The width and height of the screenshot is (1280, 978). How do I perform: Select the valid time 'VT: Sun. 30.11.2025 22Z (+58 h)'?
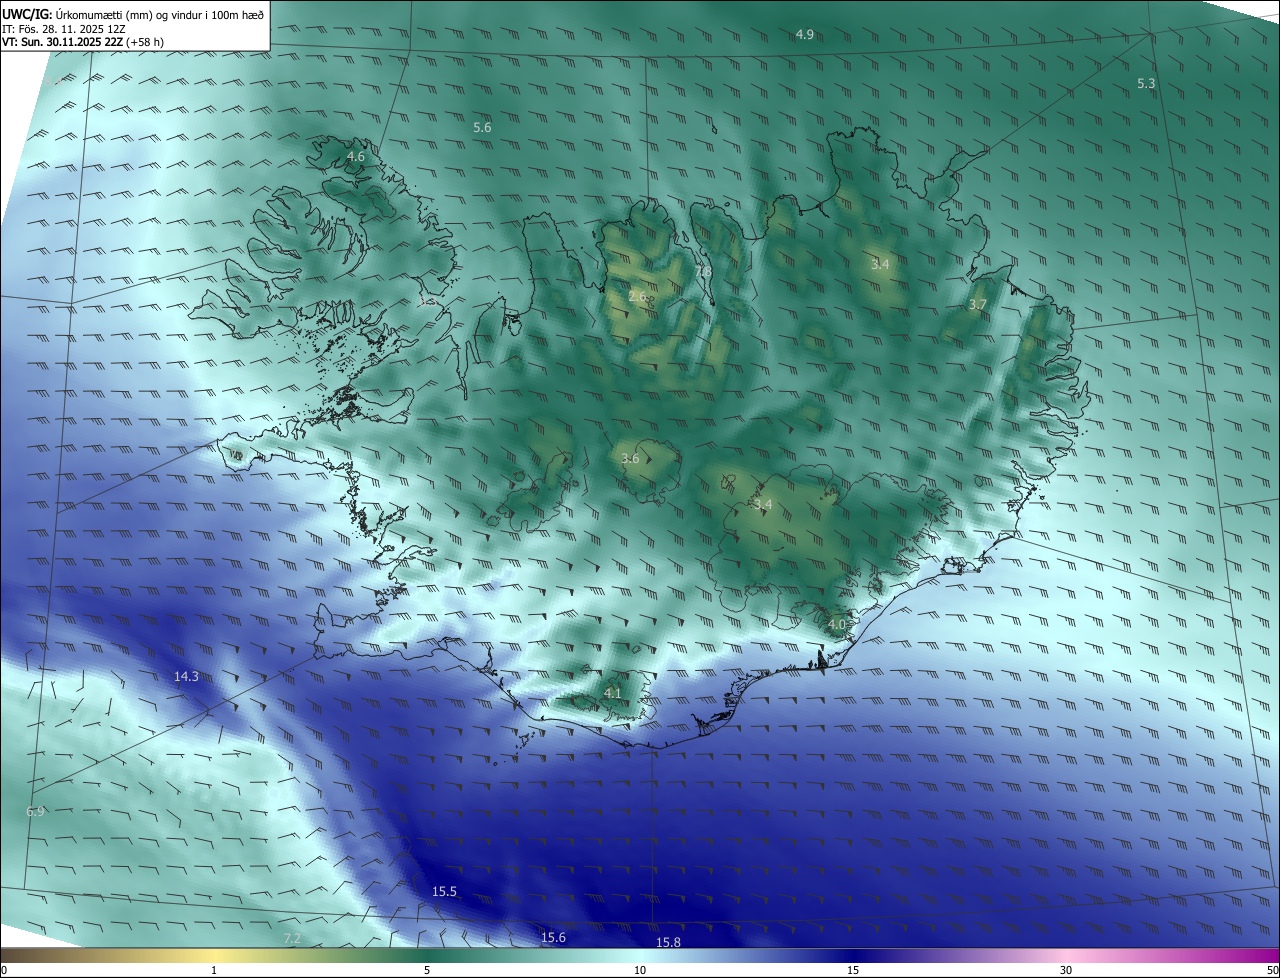(x=83, y=42)
